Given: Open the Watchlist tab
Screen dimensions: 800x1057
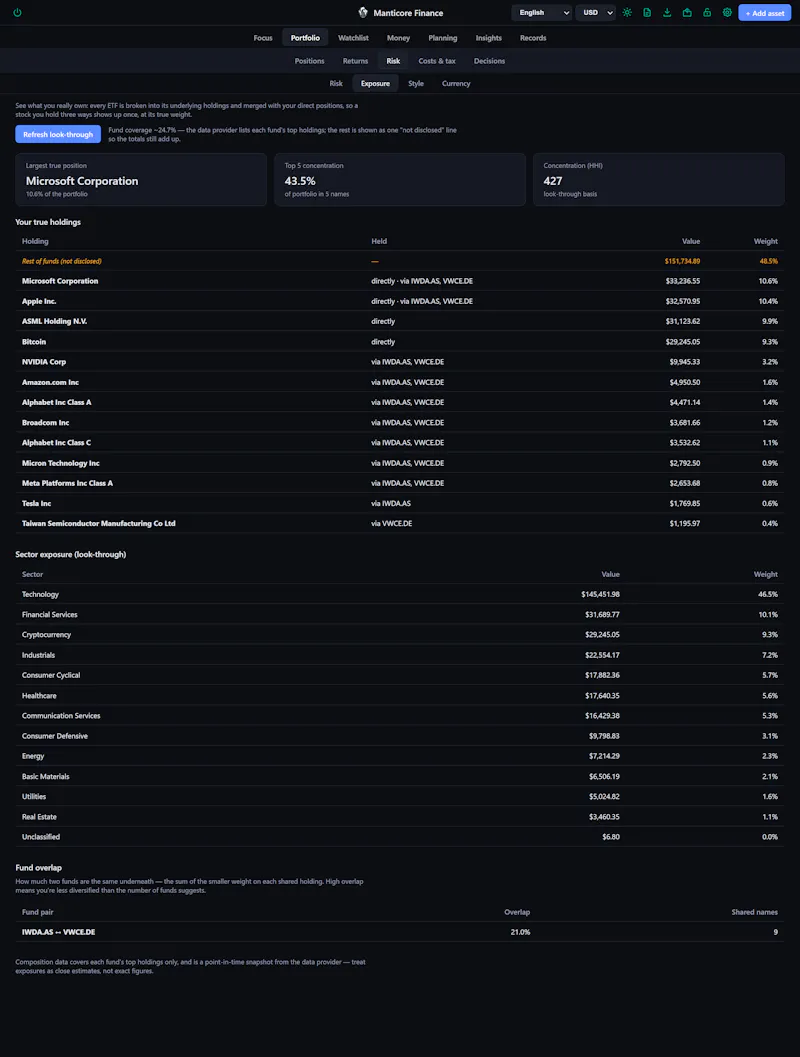Looking at the screenshot, I should 353,38.
